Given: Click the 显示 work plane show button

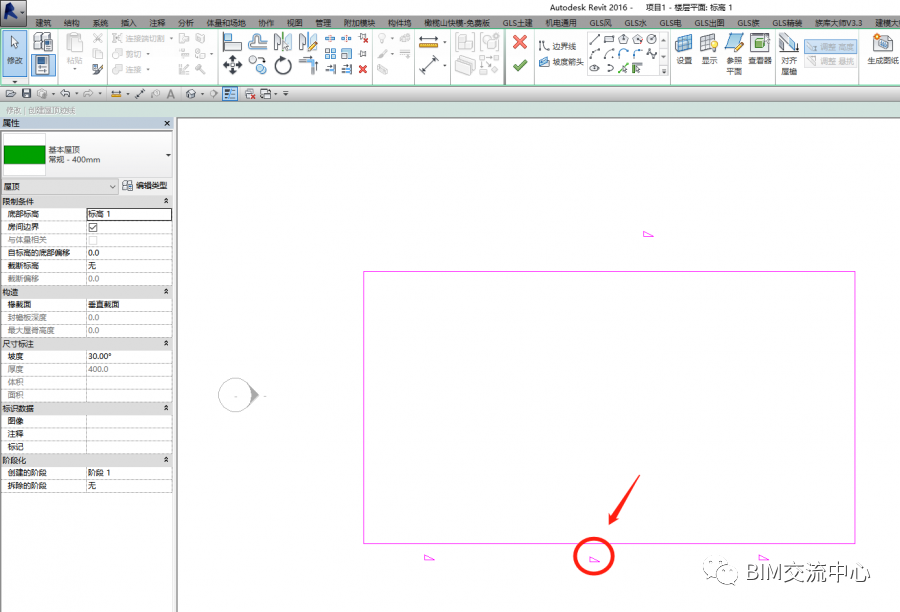Looking at the screenshot, I should pyautogui.click(x=709, y=50).
